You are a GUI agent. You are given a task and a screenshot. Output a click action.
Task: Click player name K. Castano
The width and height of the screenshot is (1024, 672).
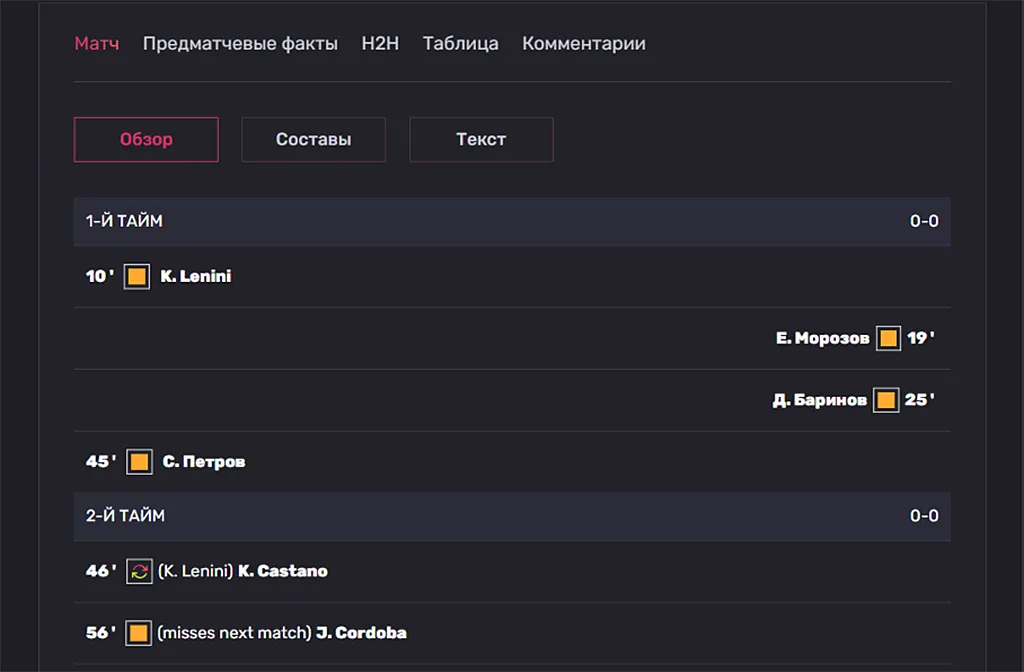[283, 571]
